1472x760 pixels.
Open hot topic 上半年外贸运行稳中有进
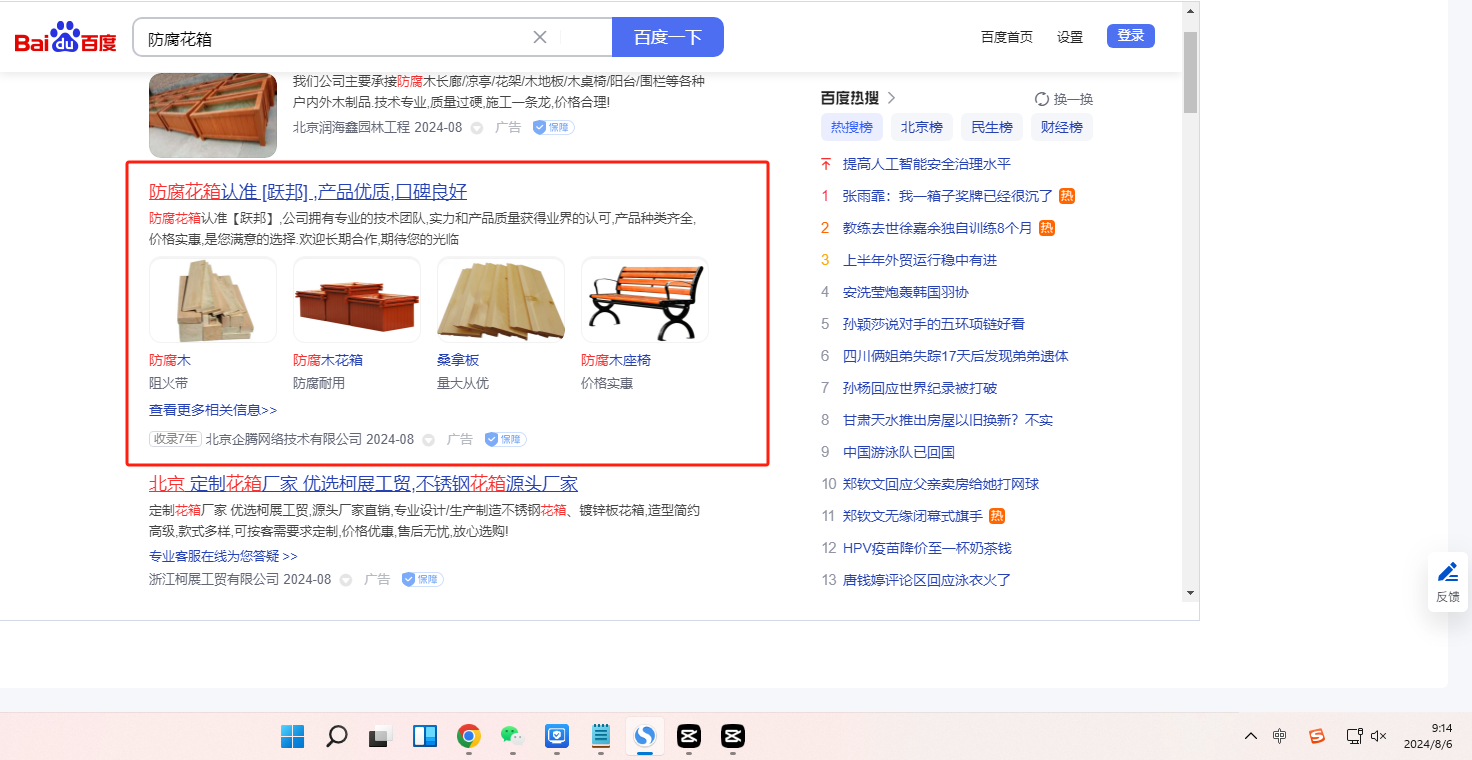(920, 260)
